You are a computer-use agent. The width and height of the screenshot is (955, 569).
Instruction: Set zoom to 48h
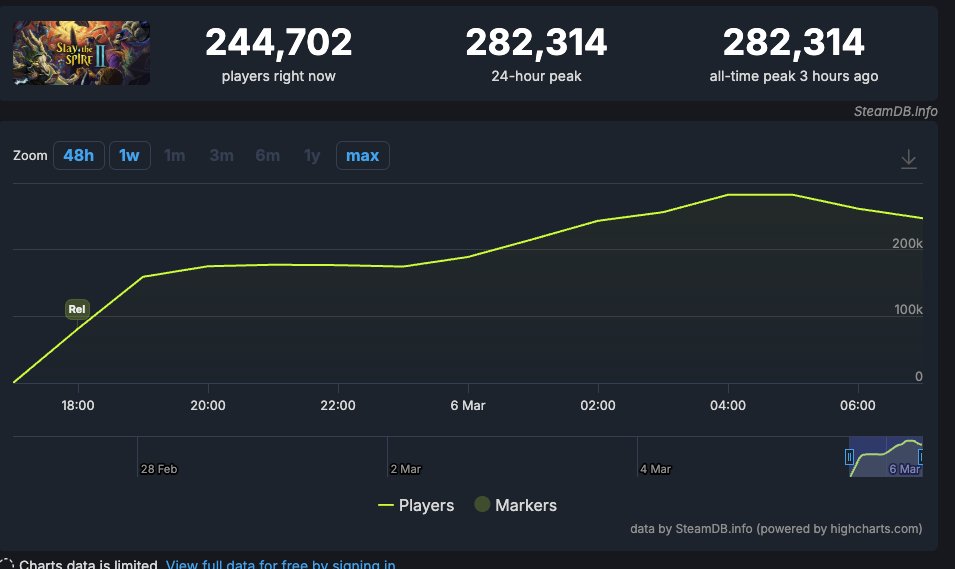pos(79,155)
